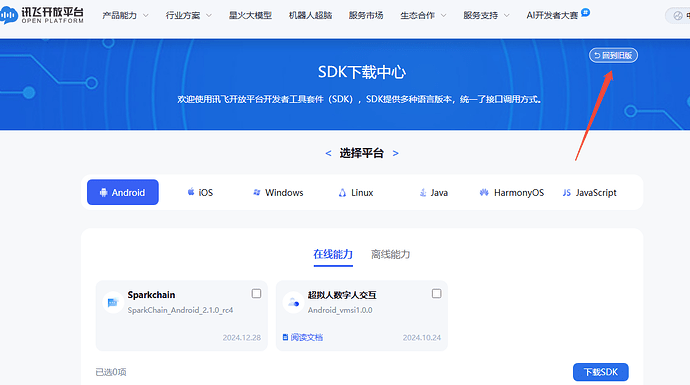690x385 pixels.
Task: Click the Linux penguin icon
Action: pyautogui.click(x=342, y=192)
